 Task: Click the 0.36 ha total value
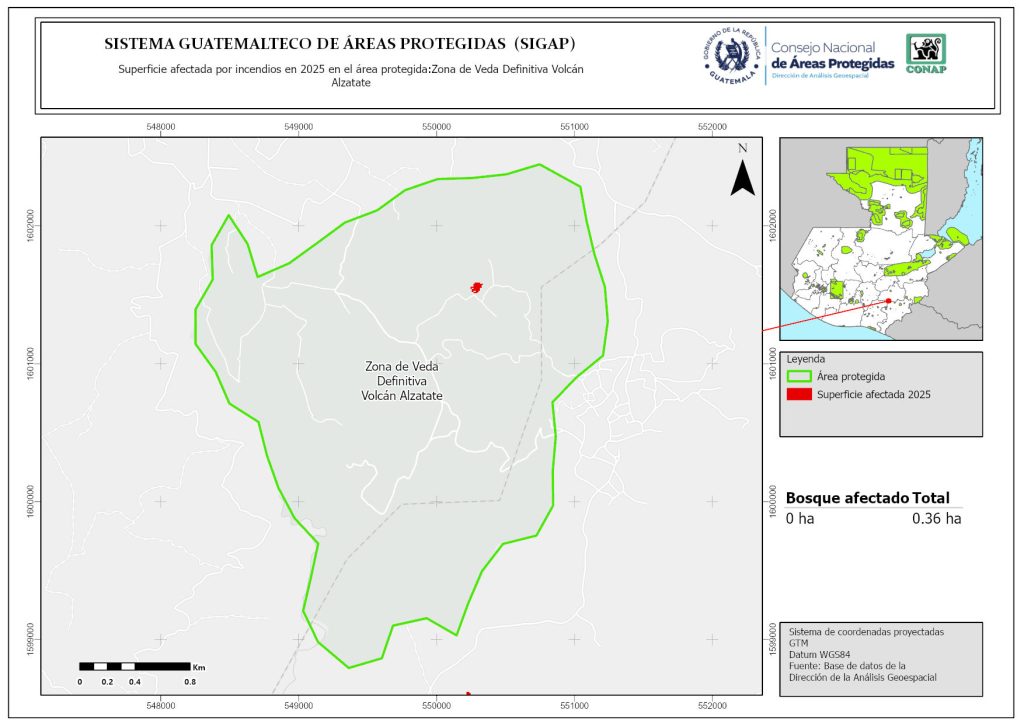pyautogui.click(x=936, y=519)
